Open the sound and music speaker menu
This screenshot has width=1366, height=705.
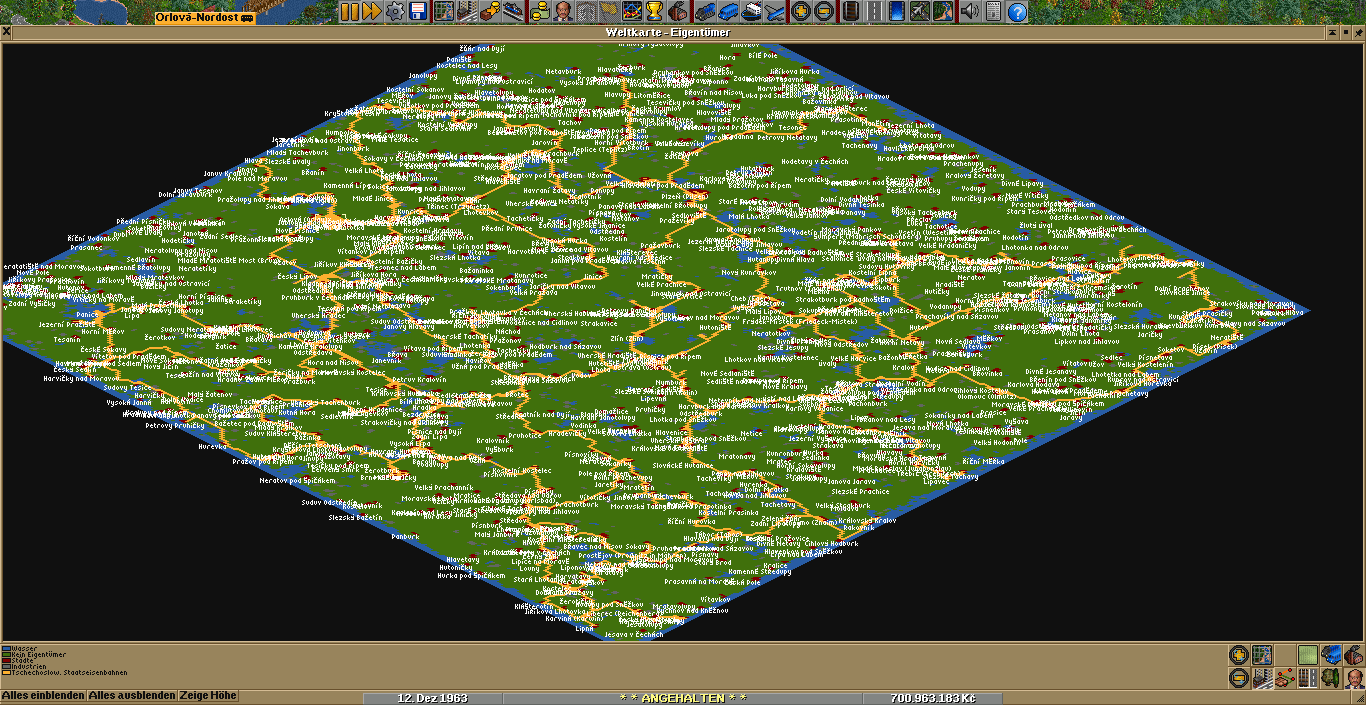(969, 12)
